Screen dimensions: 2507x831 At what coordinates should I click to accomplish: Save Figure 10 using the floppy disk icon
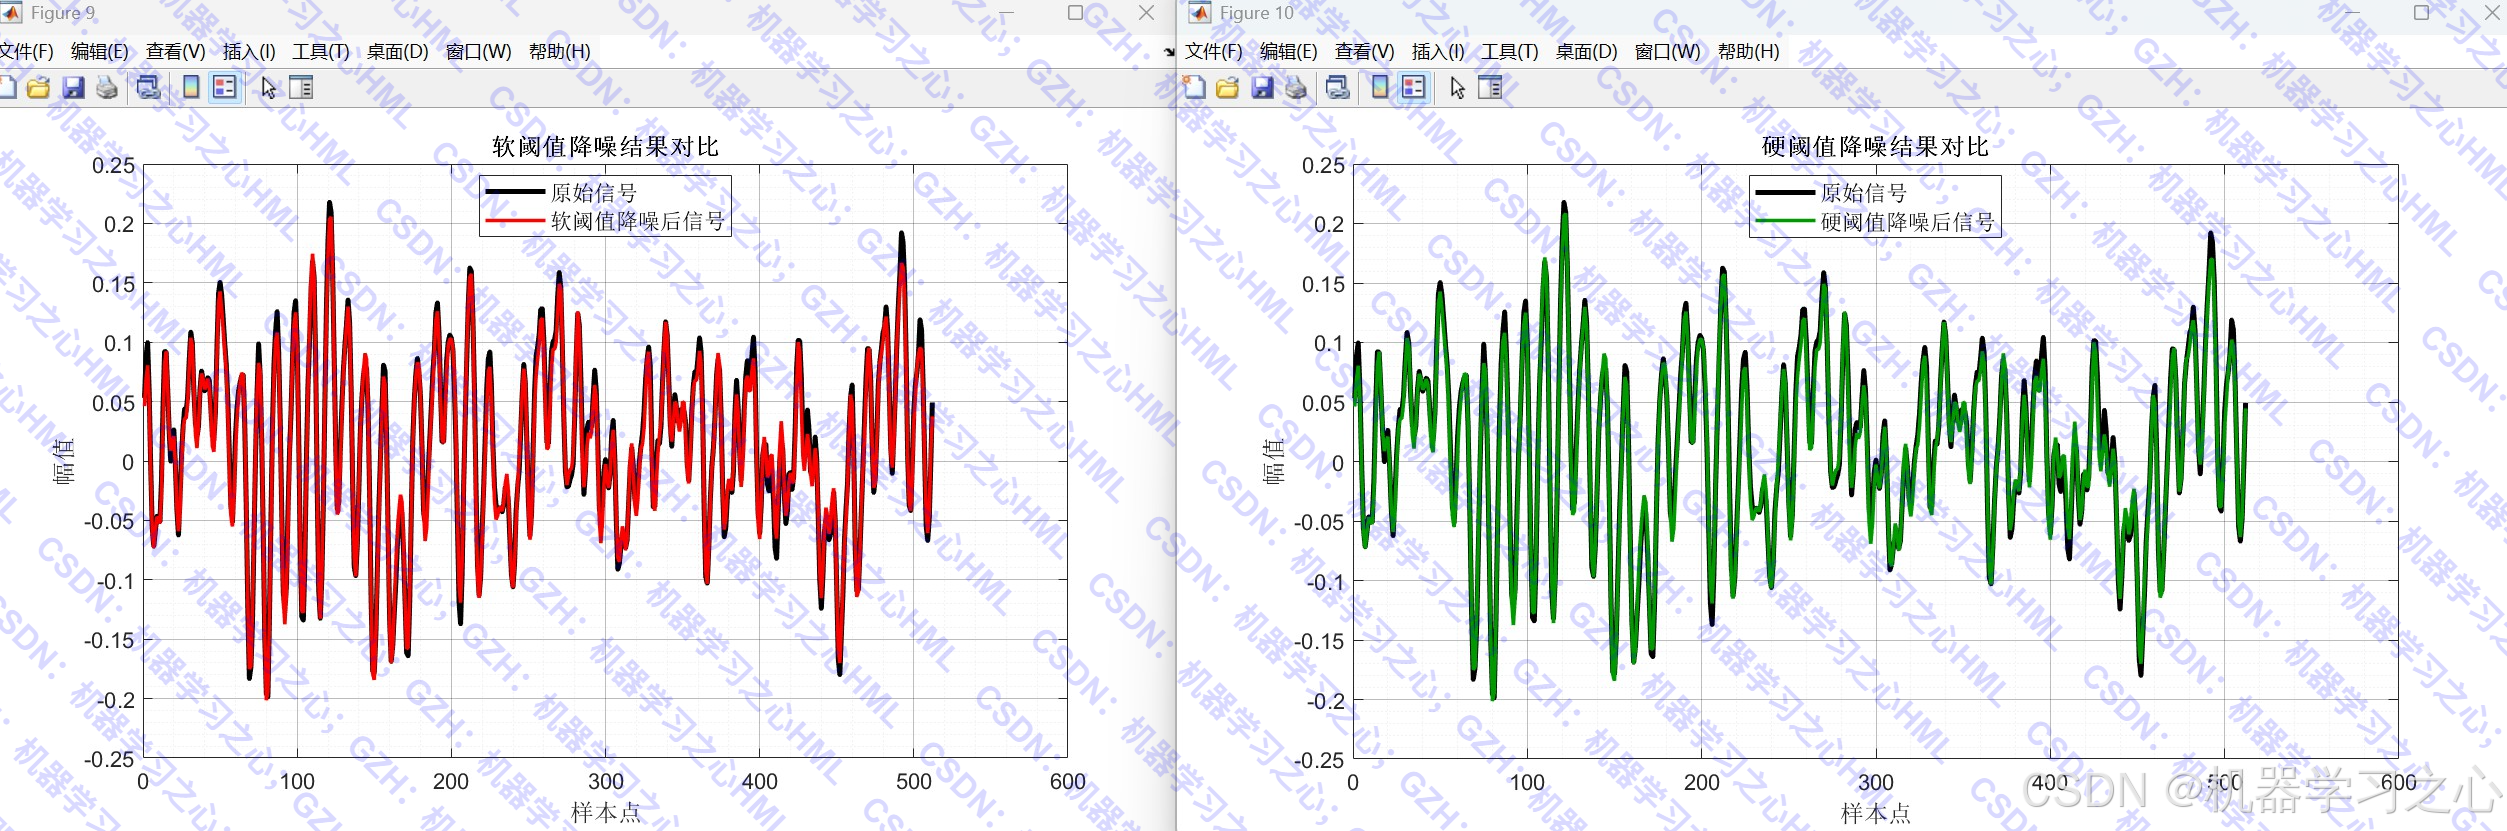coord(1262,88)
